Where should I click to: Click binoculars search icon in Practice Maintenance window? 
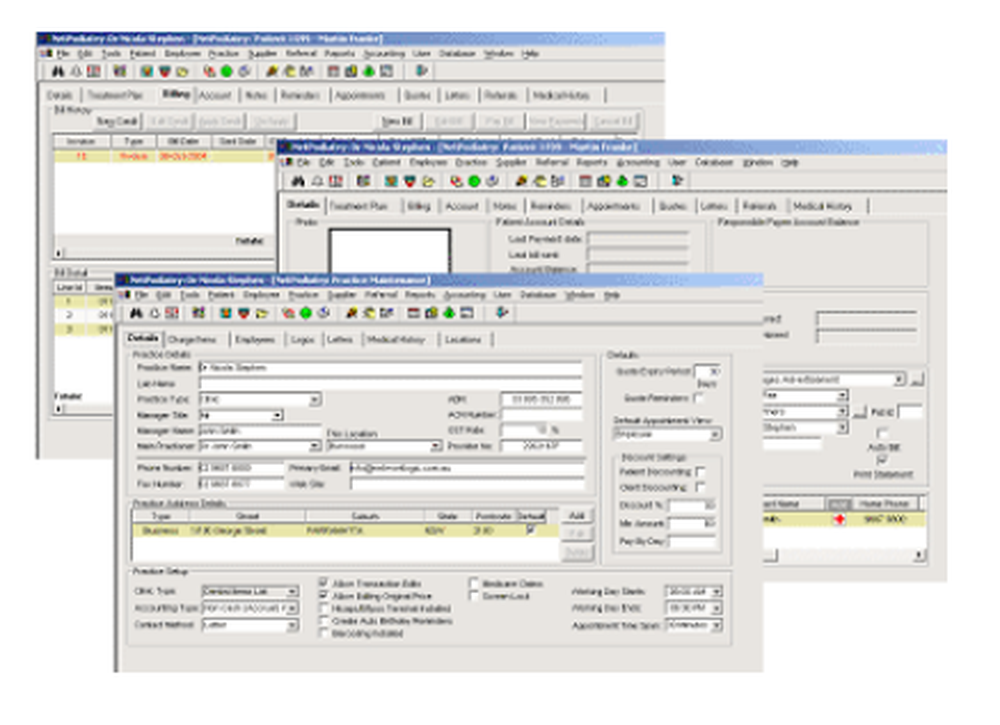136,313
